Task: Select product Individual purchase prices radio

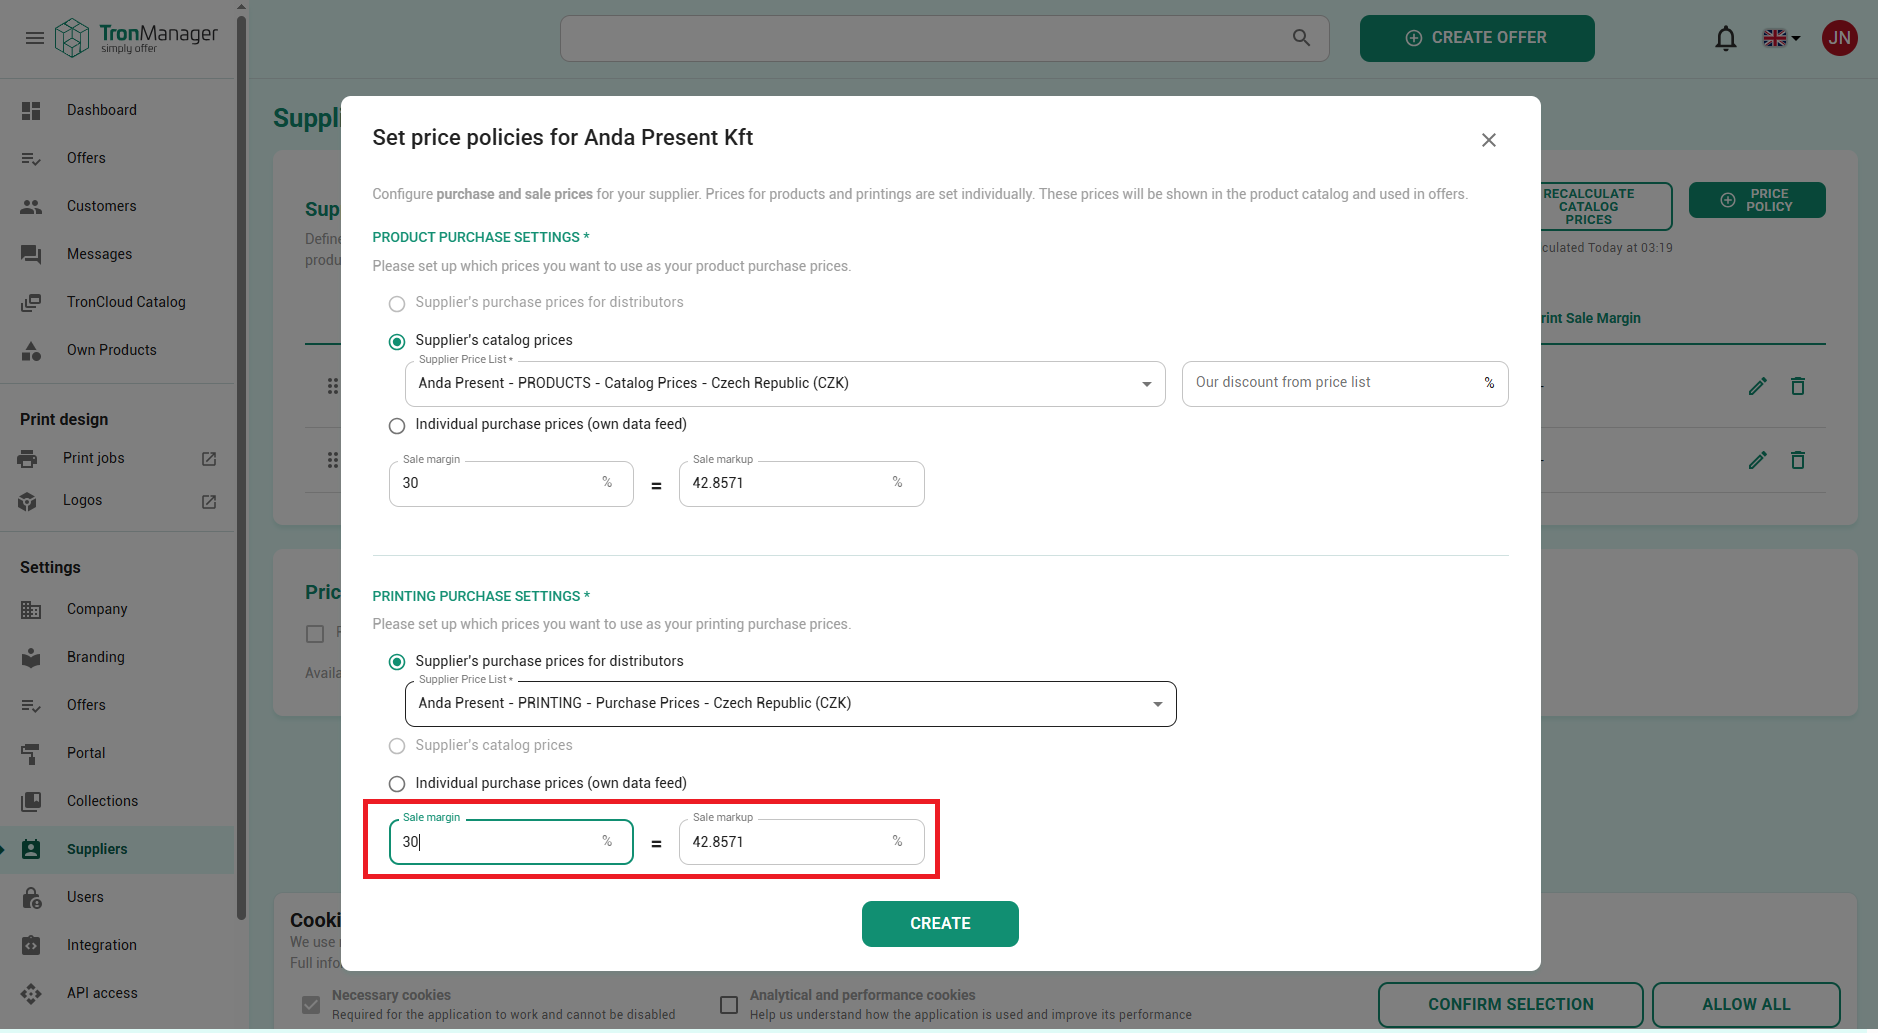Action: [397, 425]
